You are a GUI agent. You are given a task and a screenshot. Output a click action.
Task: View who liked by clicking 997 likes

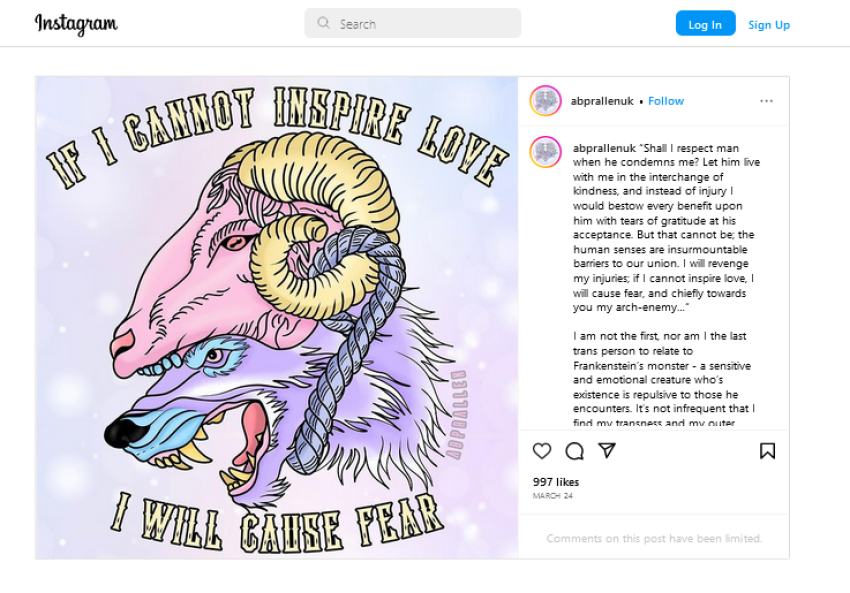tap(555, 481)
